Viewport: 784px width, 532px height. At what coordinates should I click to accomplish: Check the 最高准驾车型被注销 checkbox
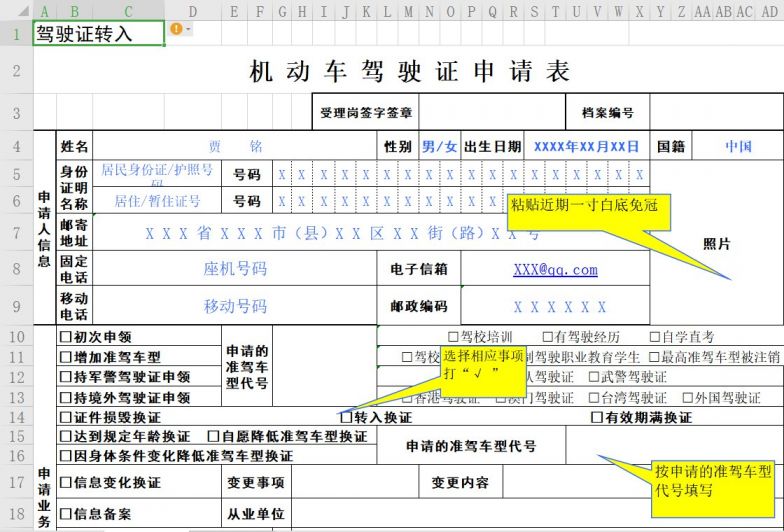pos(654,357)
